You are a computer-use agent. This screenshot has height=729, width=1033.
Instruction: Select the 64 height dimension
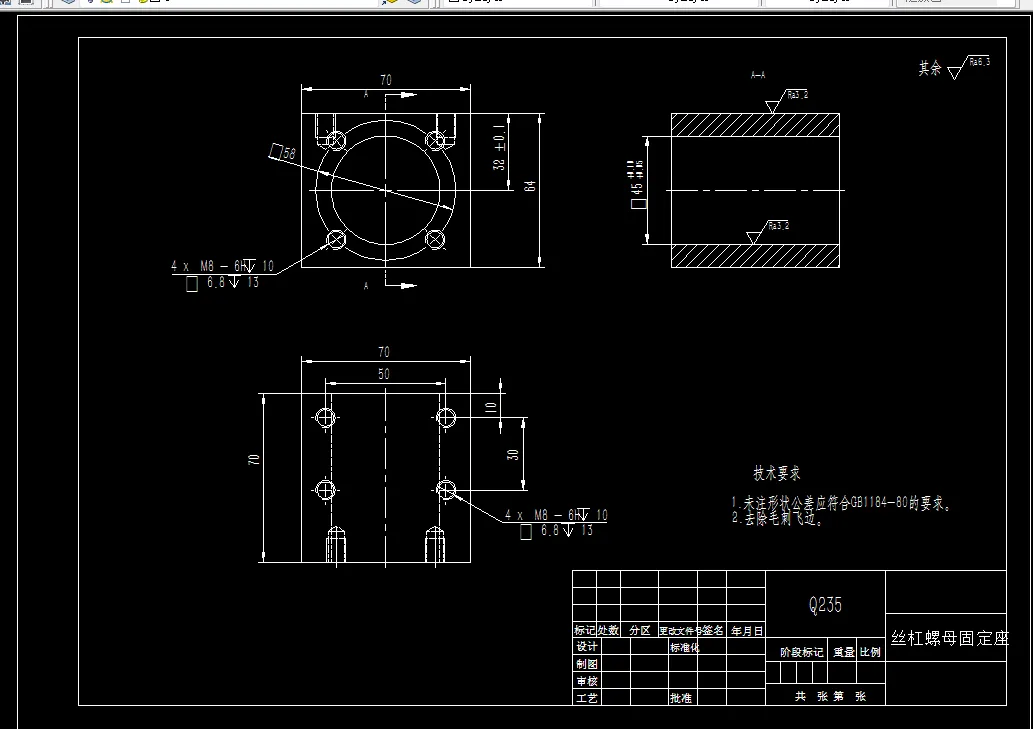tap(530, 186)
